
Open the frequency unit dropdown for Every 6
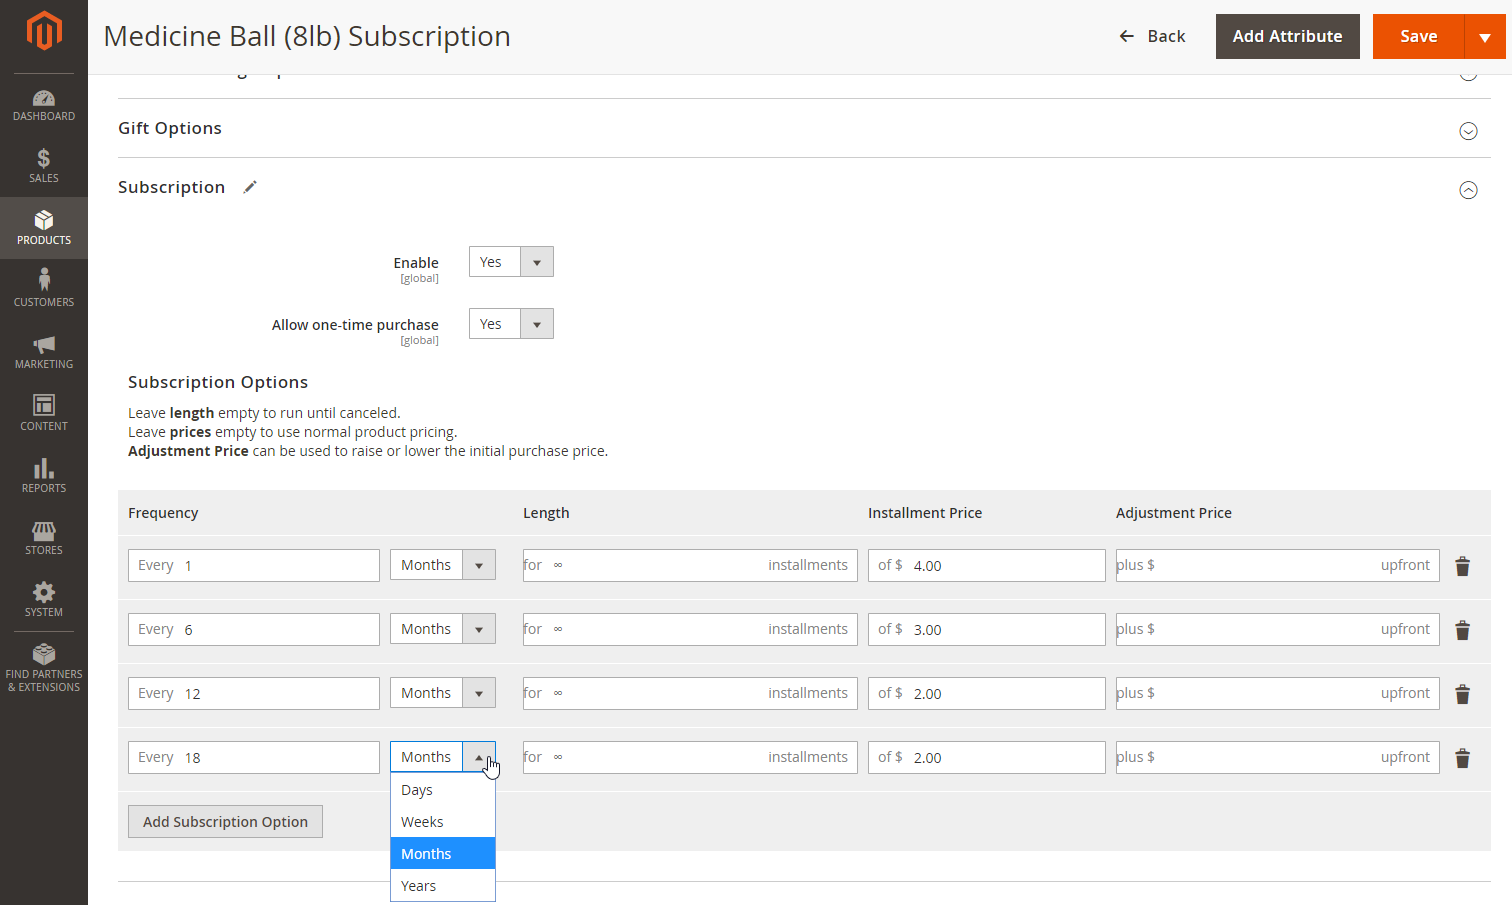tap(442, 629)
